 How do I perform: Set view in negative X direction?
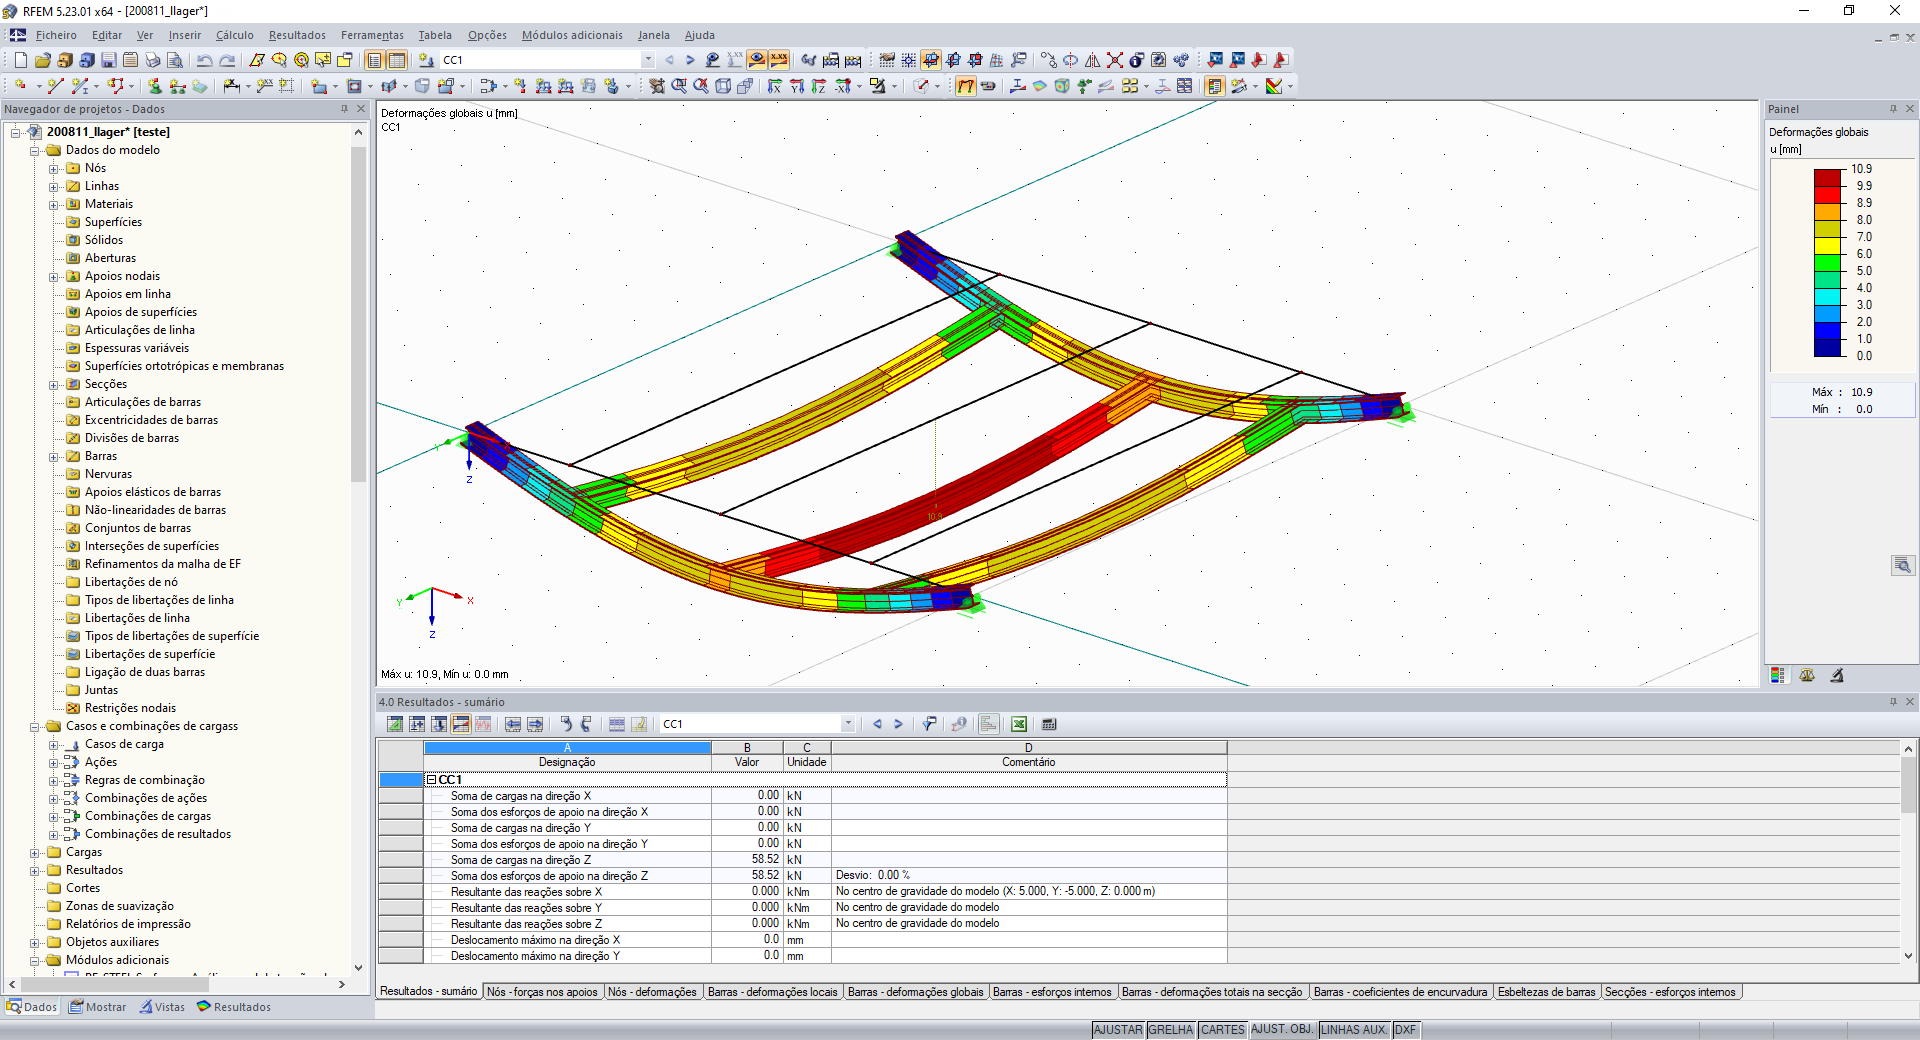coord(843,86)
